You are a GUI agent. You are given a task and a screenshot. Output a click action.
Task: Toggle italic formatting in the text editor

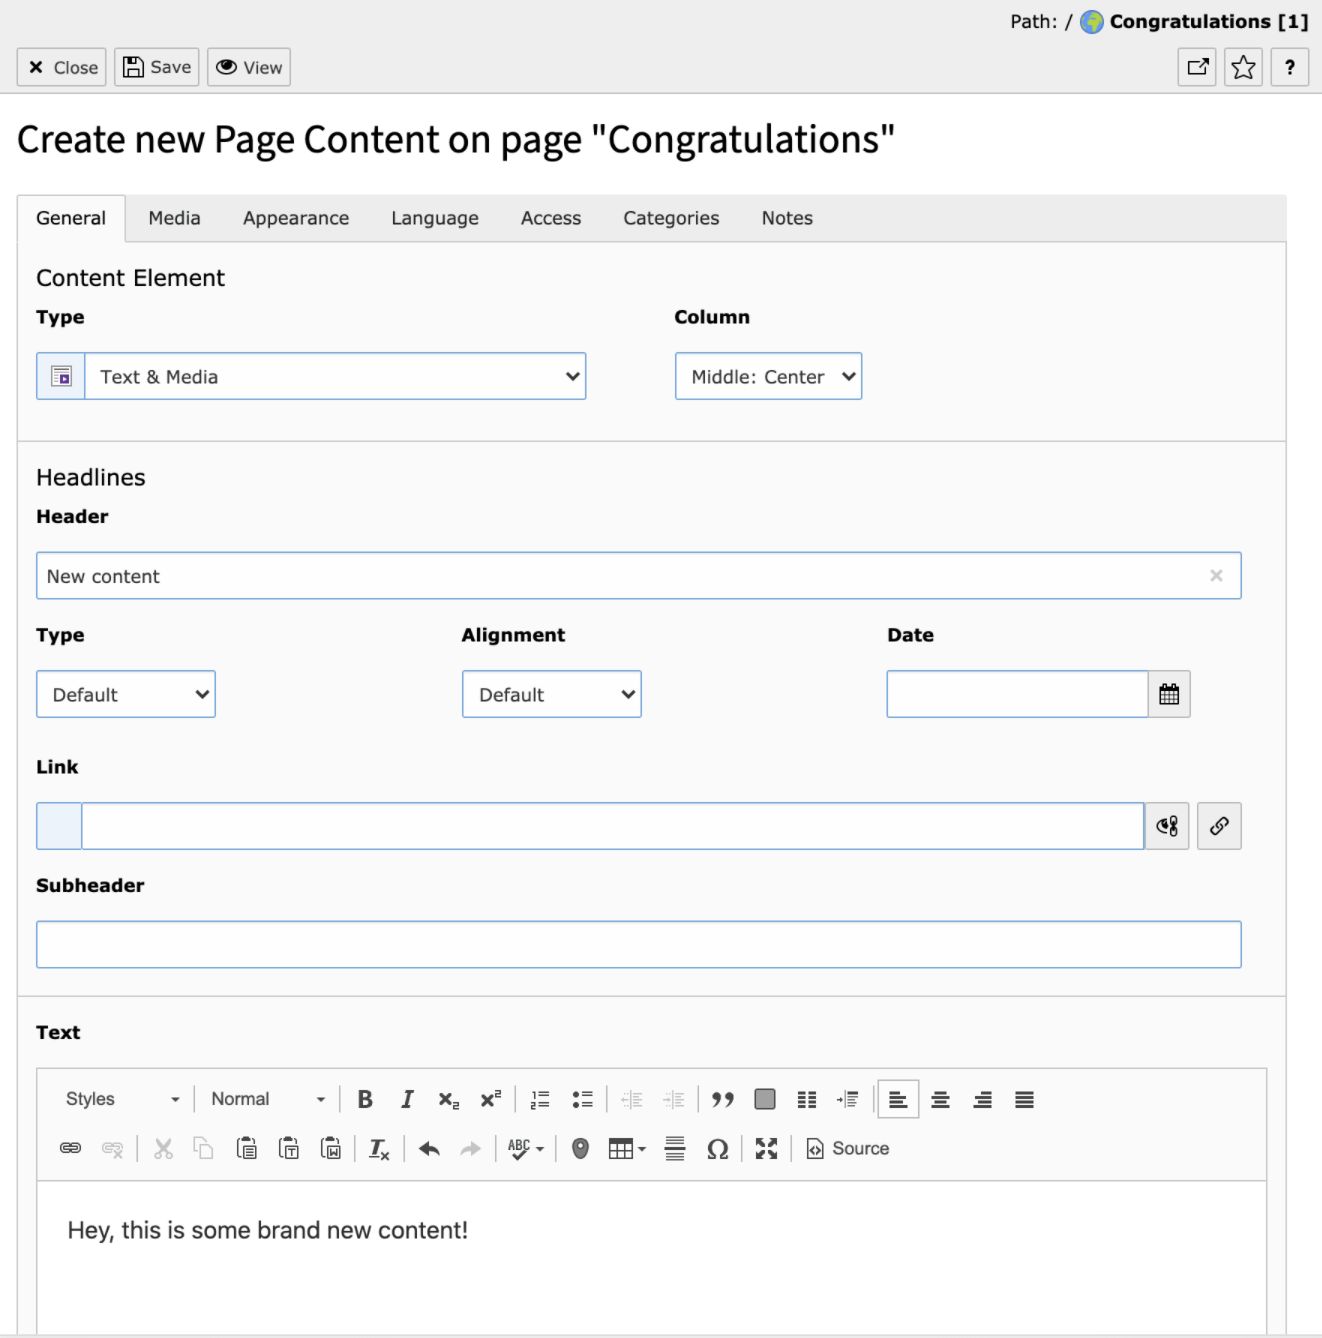pyautogui.click(x=407, y=1099)
